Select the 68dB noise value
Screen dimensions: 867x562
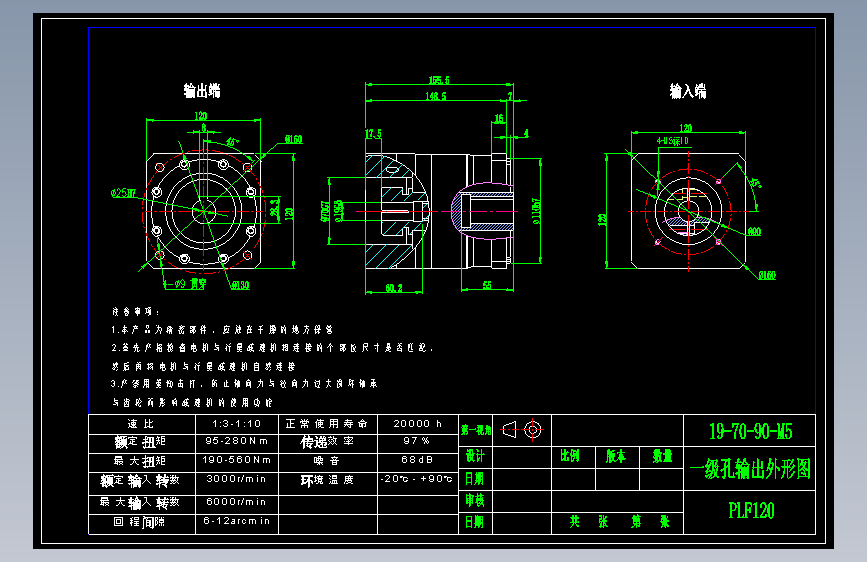(417, 460)
